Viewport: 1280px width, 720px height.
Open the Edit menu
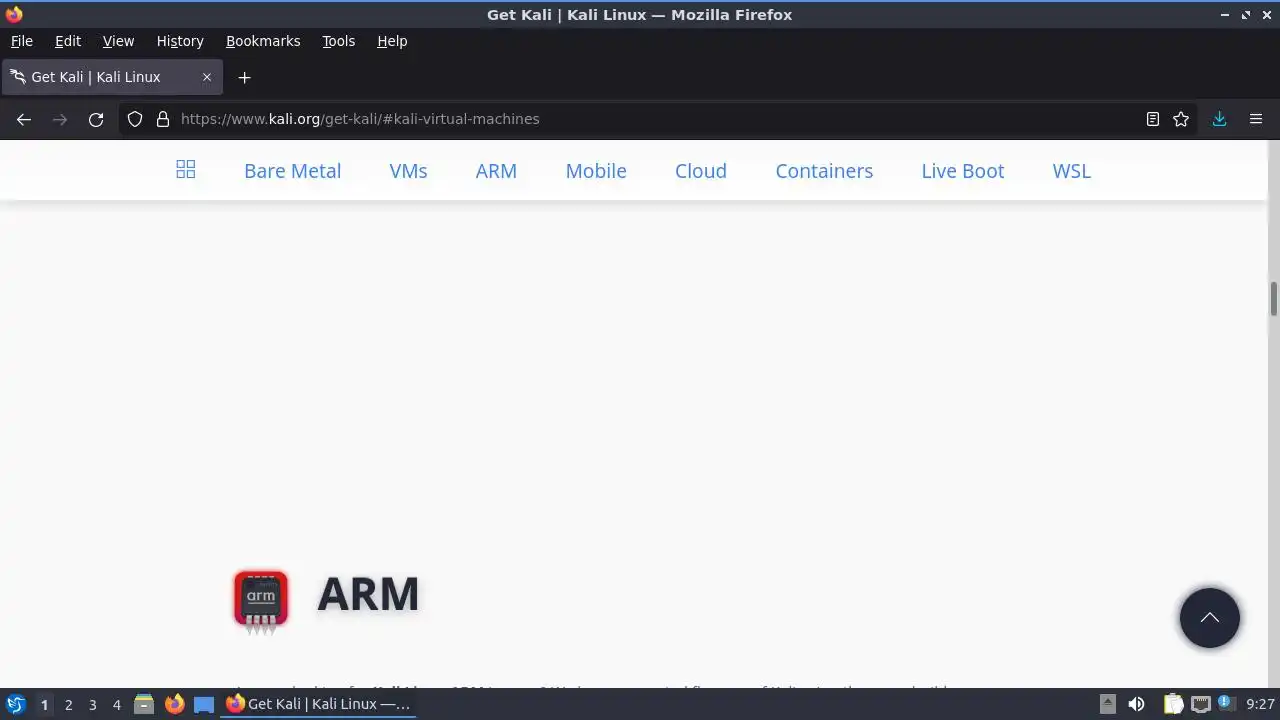[68, 41]
